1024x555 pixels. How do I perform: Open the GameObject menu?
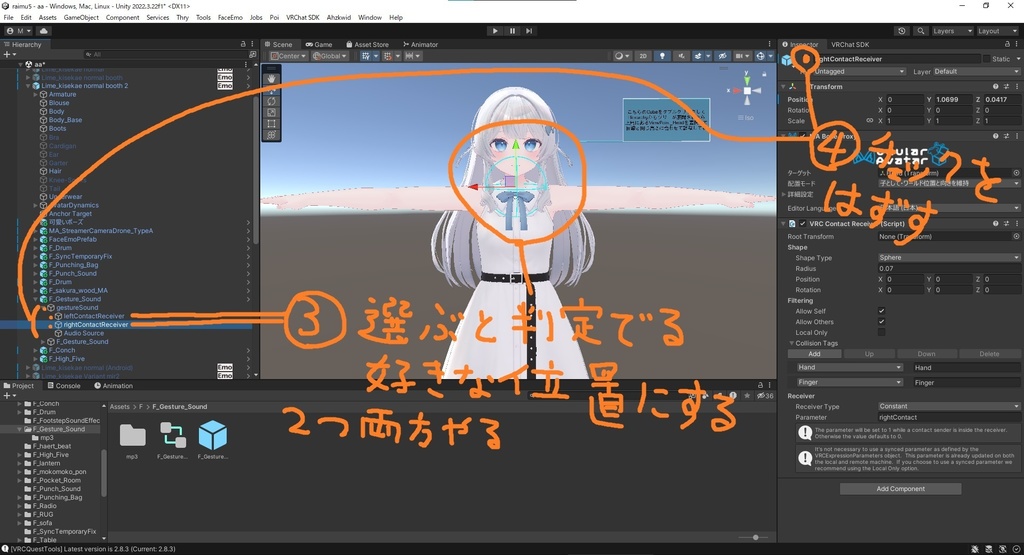tap(81, 18)
